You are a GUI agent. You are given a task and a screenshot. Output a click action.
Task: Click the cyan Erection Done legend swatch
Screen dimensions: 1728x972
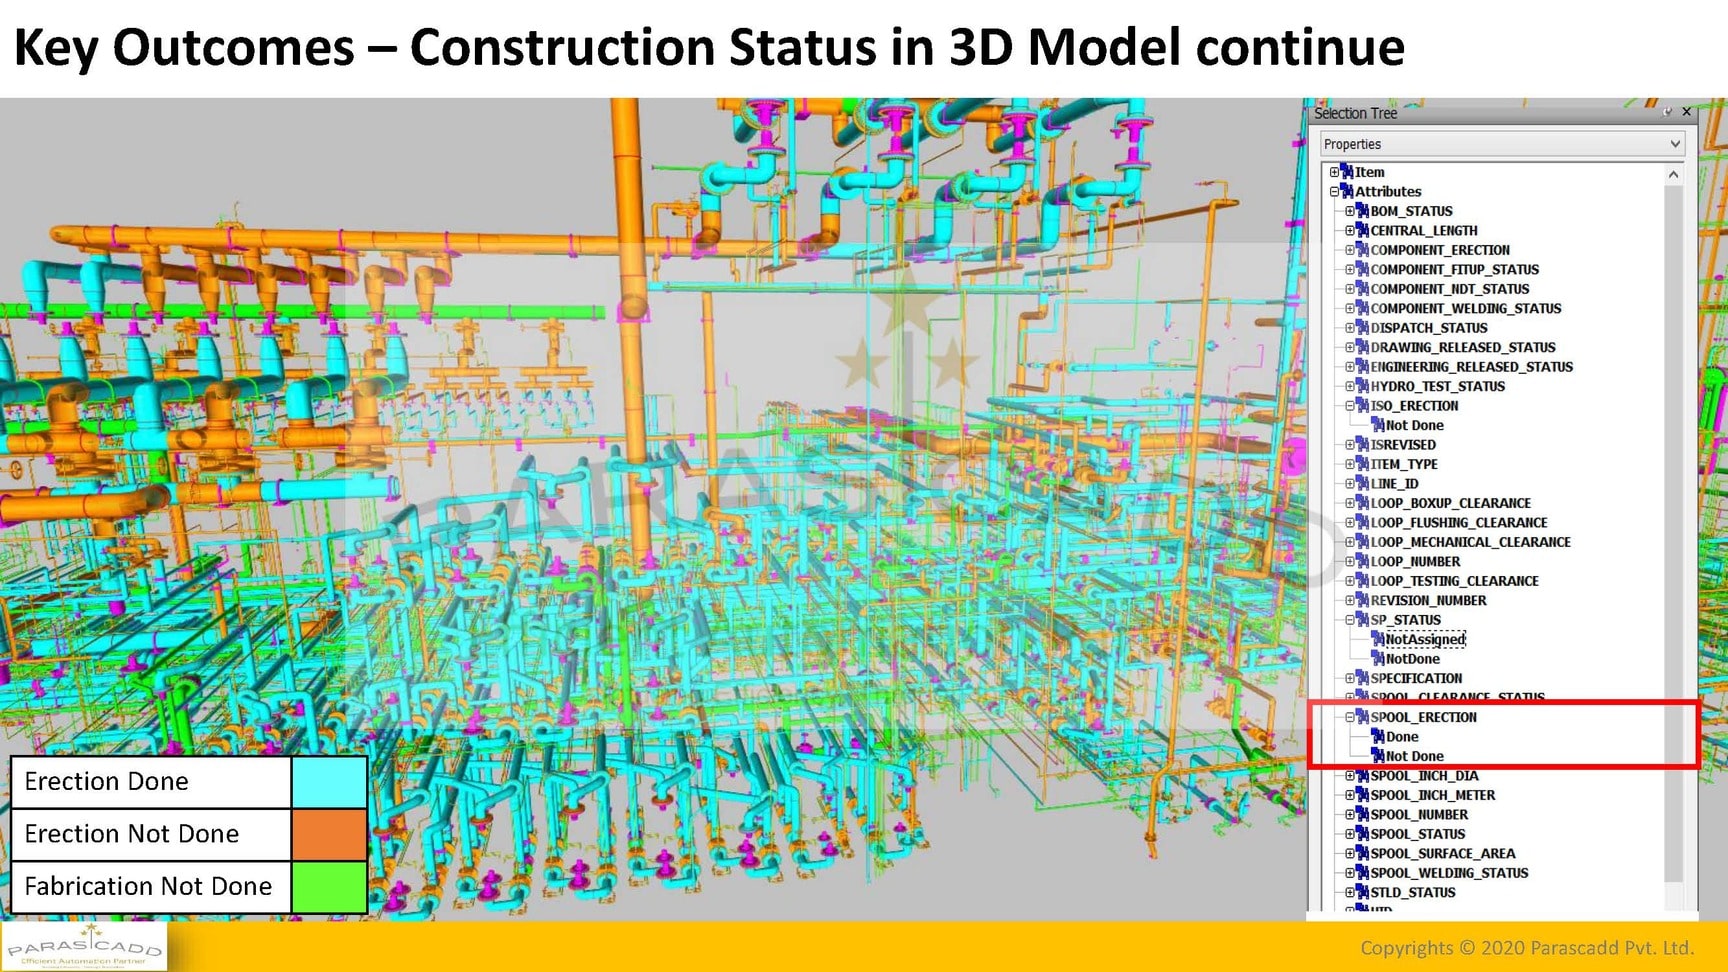click(x=328, y=782)
